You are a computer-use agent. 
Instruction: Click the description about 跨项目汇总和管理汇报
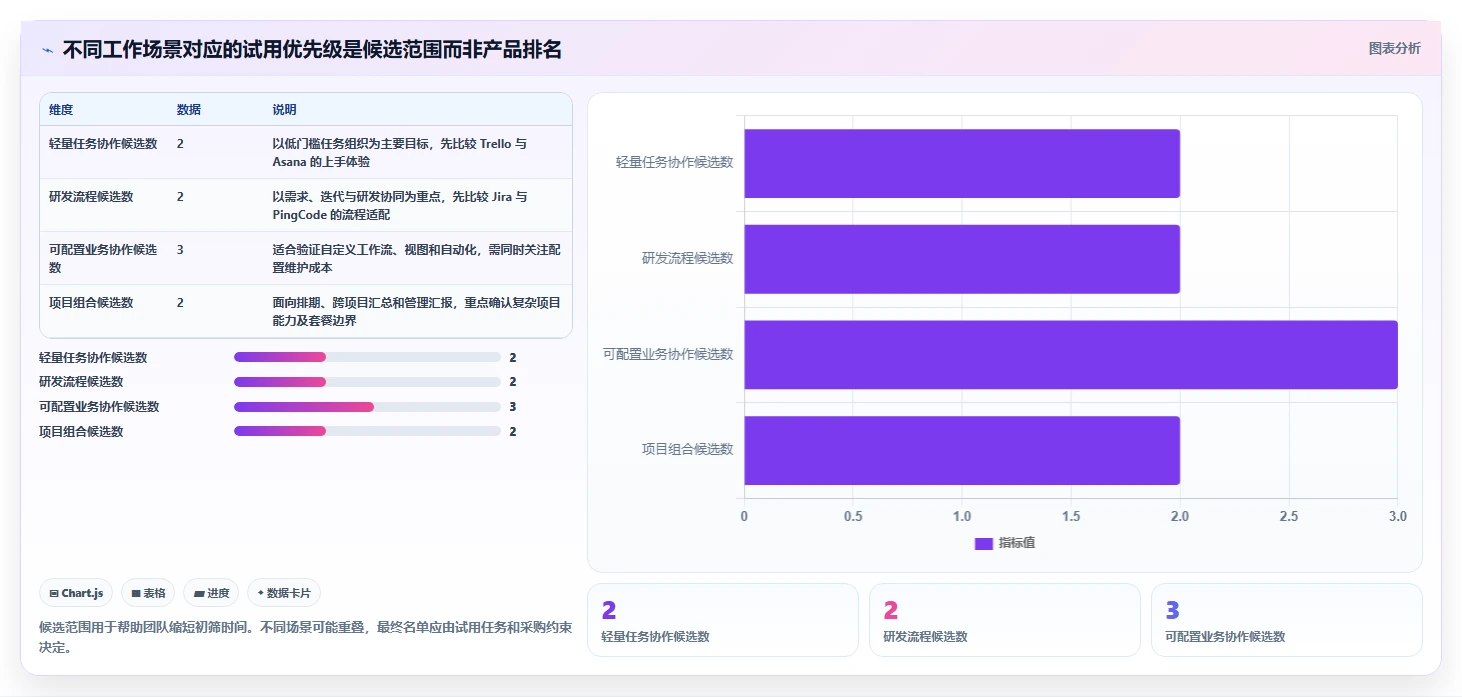[x=417, y=312]
